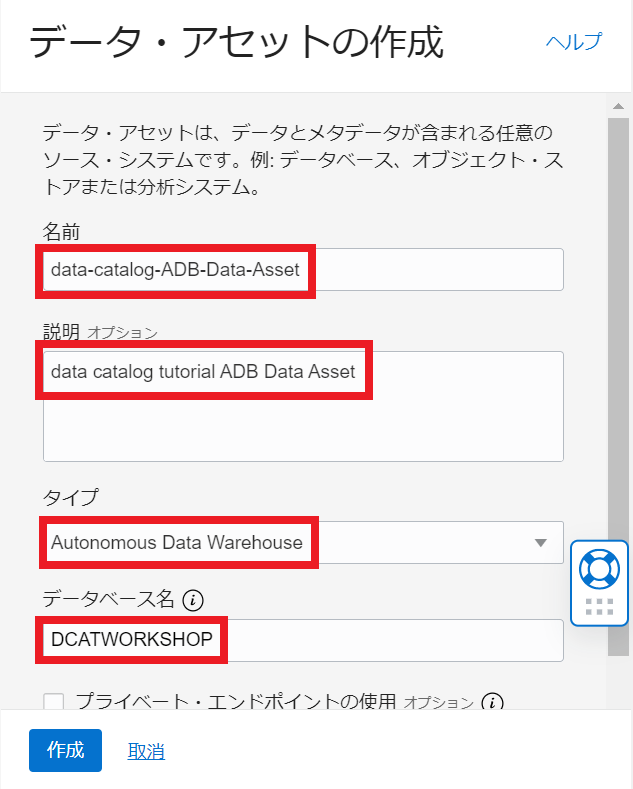Click the info icon beside データベース名
The width and height of the screenshot is (633, 789).
tap(194, 600)
